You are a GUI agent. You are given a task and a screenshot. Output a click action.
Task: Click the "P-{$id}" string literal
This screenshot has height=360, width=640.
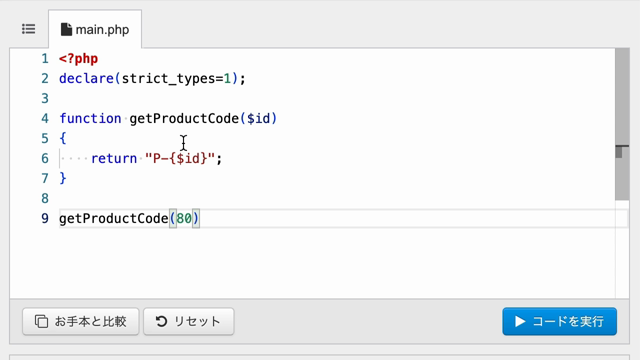[x=180, y=158]
